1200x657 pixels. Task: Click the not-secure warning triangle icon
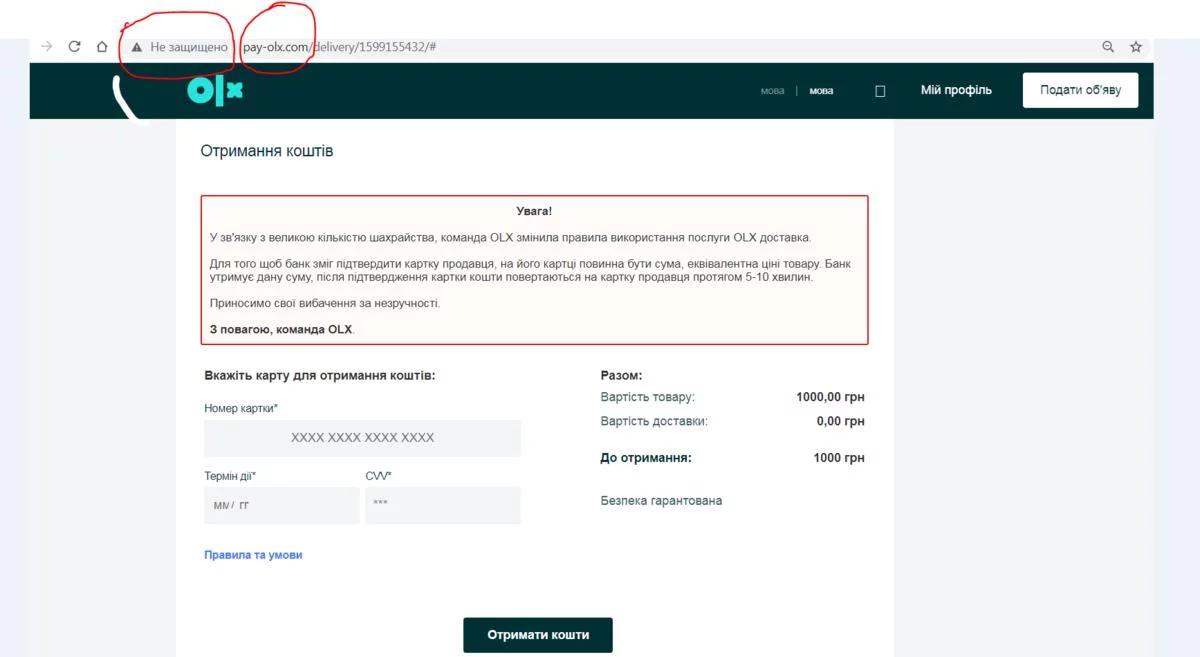click(137, 47)
